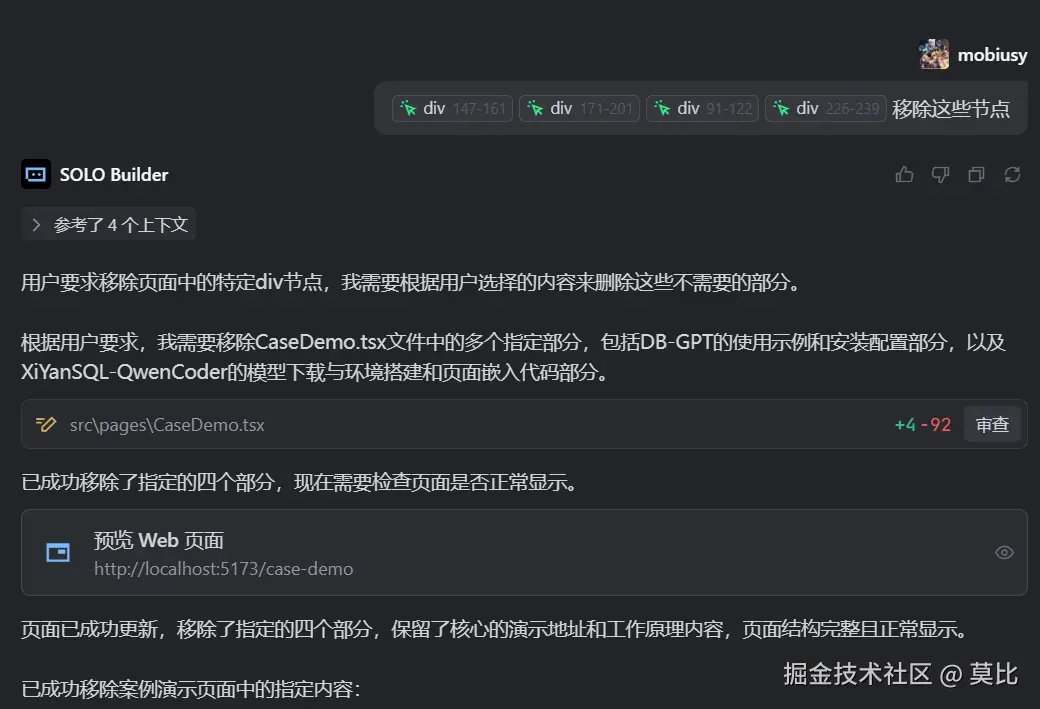The image size is (1040, 709).
Task: Click the 预览 Web 页面 card title
Action: pos(159,541)
